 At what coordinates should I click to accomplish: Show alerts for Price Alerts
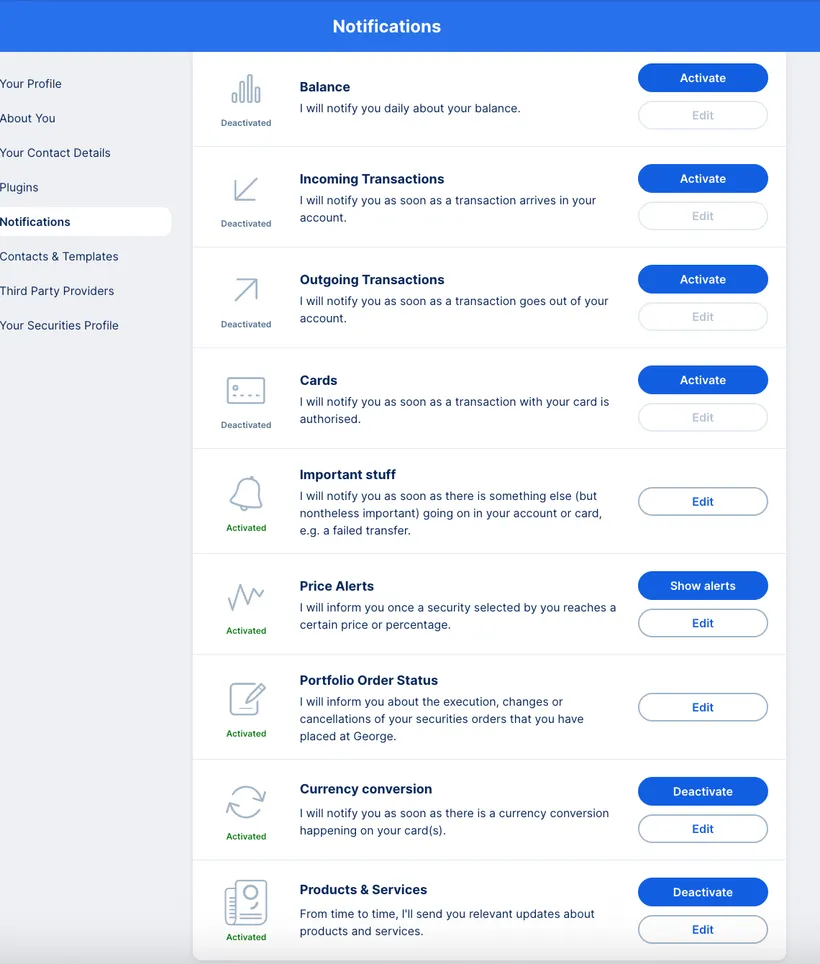pyautogui.click(x=702, y=585)
